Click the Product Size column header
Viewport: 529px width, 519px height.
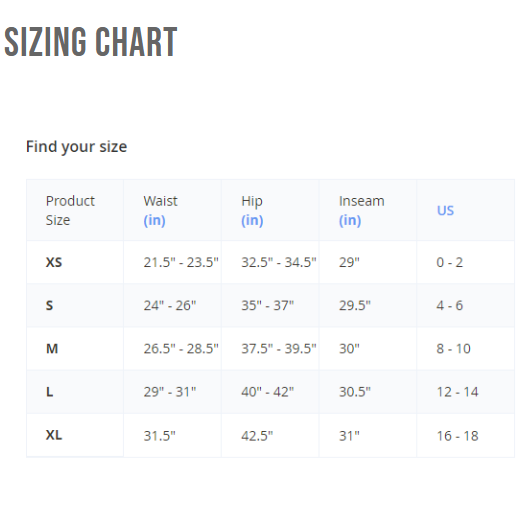click(70, 211)
